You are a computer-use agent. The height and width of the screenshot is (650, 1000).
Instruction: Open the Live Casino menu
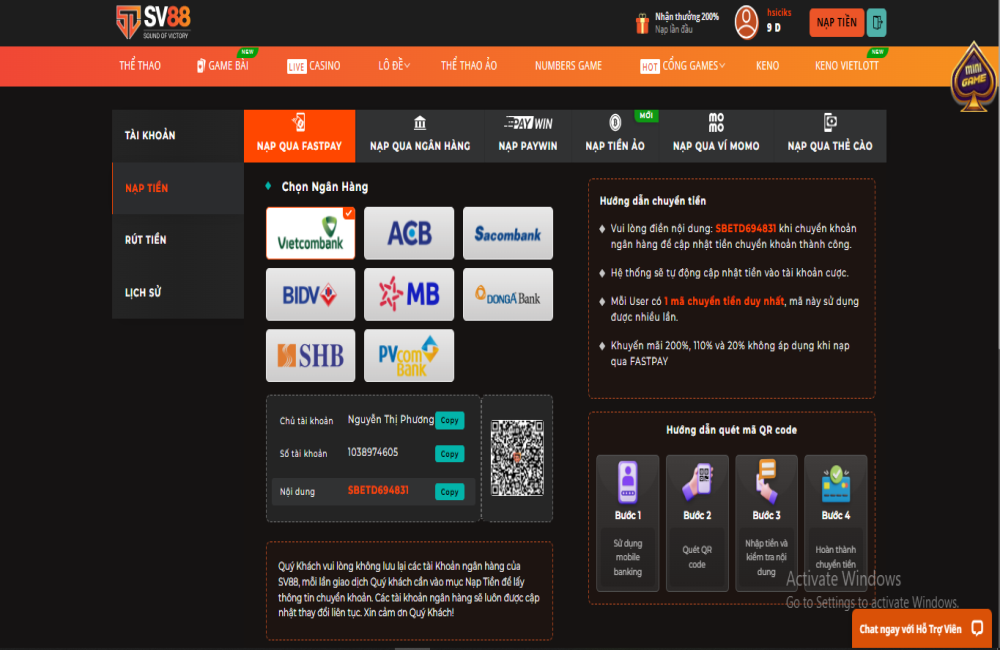coord(314,66)
